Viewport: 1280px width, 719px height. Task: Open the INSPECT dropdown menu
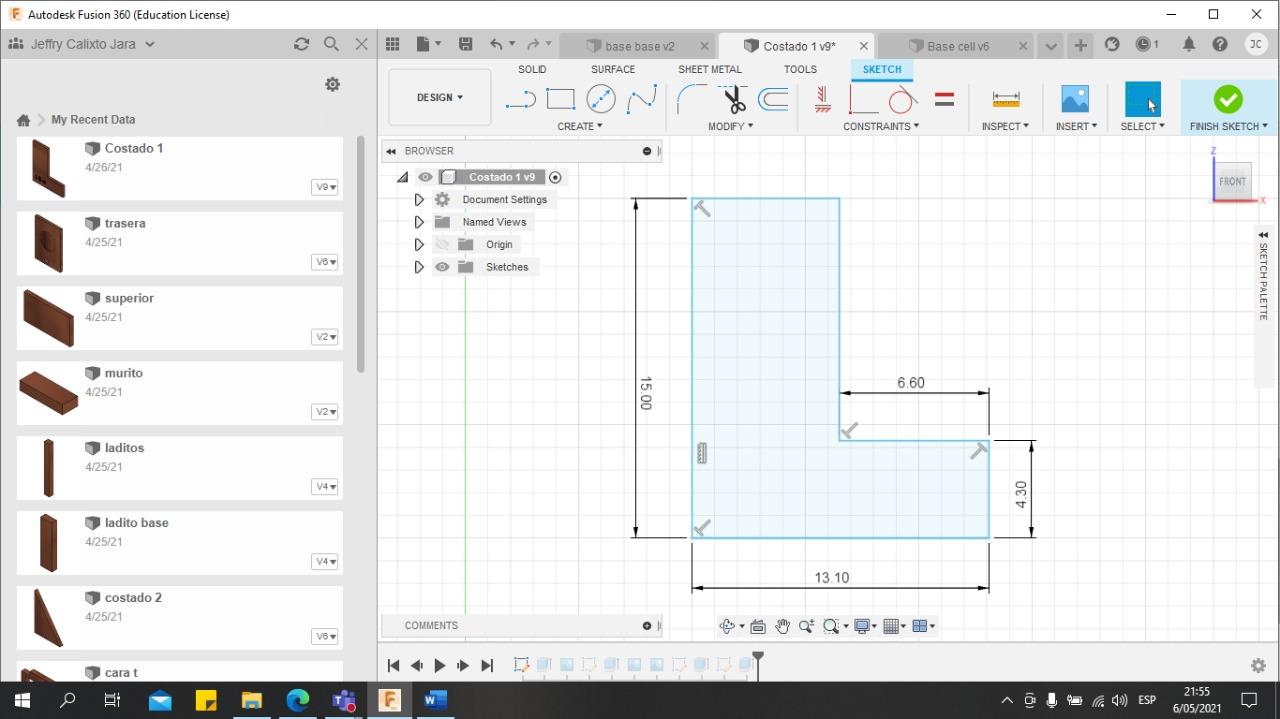(x=1005, y=126)
